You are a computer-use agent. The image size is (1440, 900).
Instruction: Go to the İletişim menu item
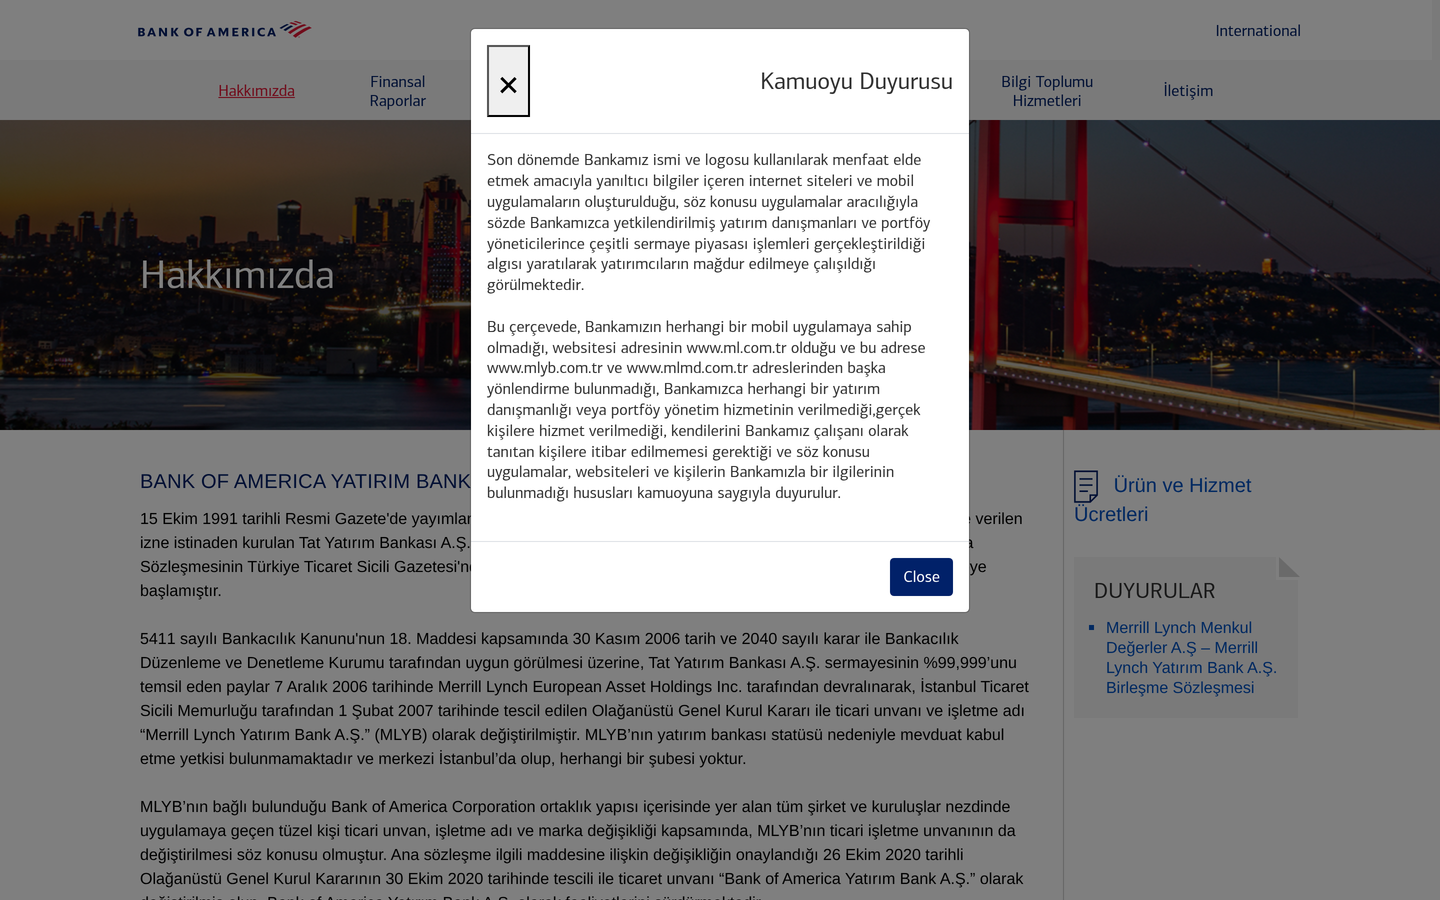[x=1188, y=91]
